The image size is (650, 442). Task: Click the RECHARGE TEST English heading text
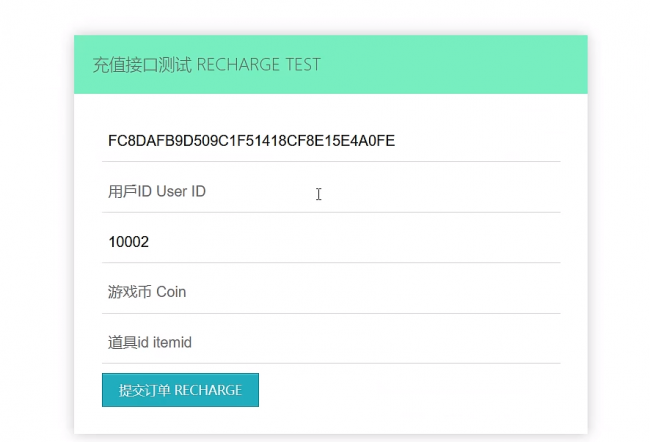click(x=259, y=65)
